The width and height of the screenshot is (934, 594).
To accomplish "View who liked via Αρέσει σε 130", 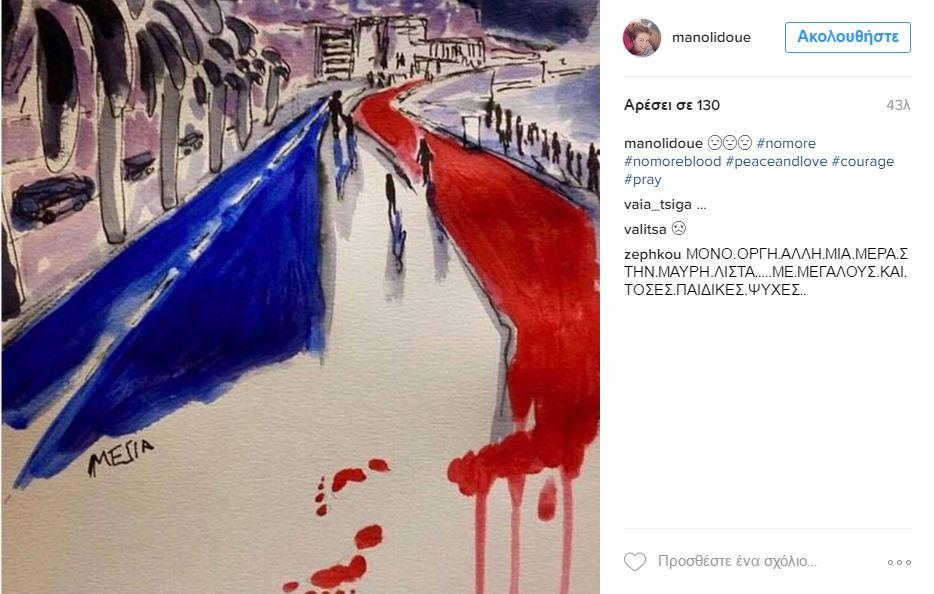I will (x=672, y=105).
